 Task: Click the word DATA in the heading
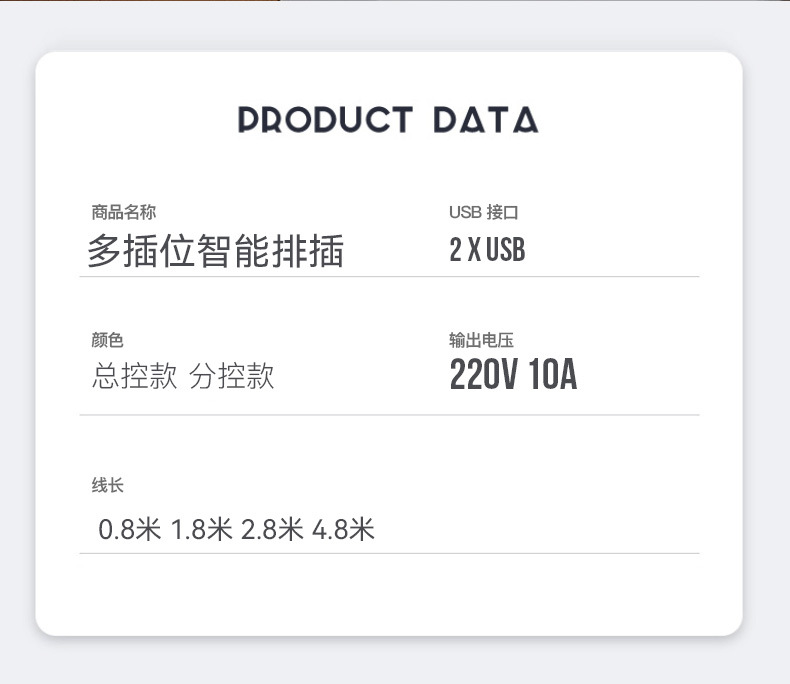[x=485, y=120]
